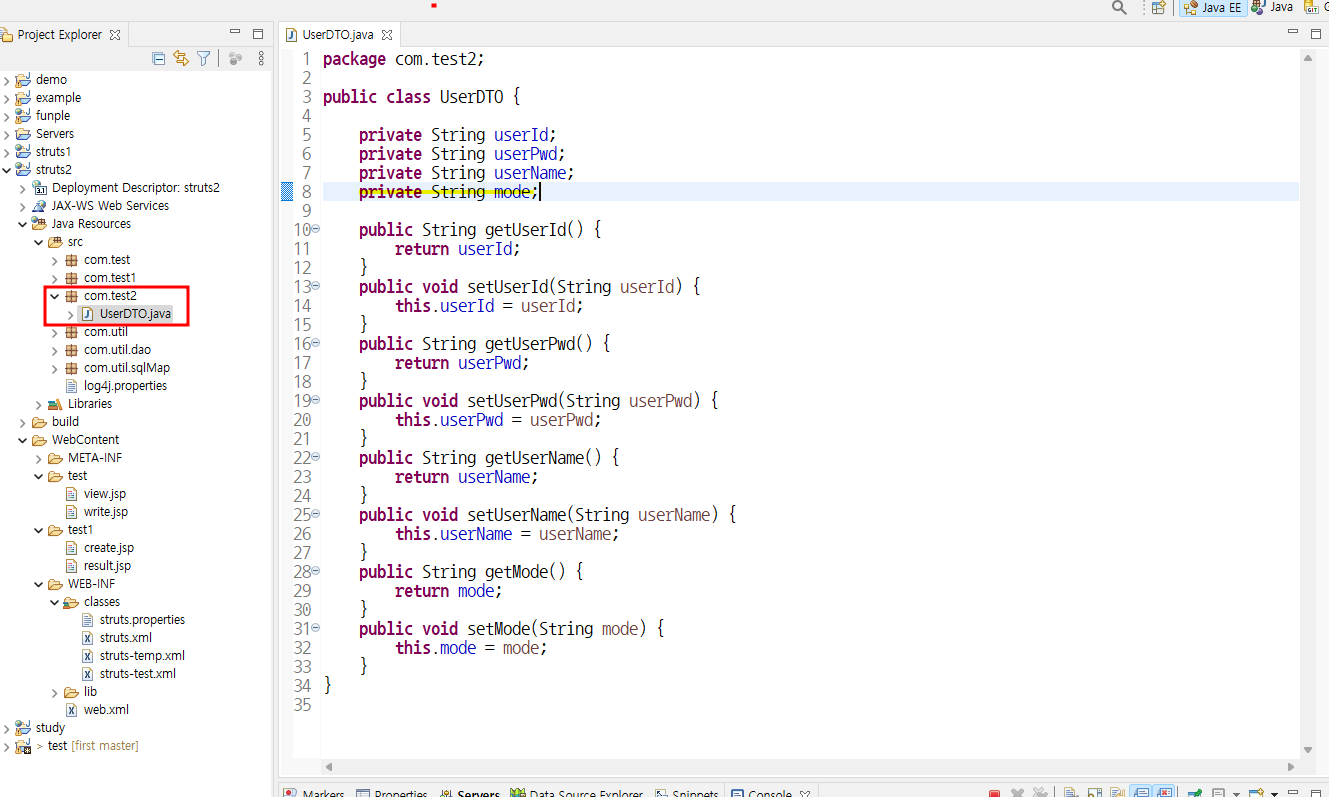Fold the getMode method at line 28
The image size is (1329, 797).
pos(316,571)
